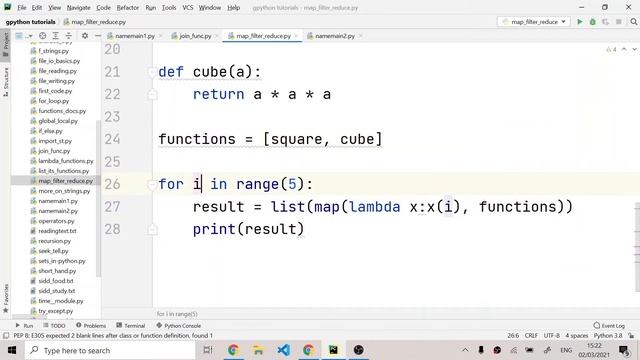The height and width of the screenshot is (360, 640).
Task: Open global_local.py in project tree
Action: 58,121
